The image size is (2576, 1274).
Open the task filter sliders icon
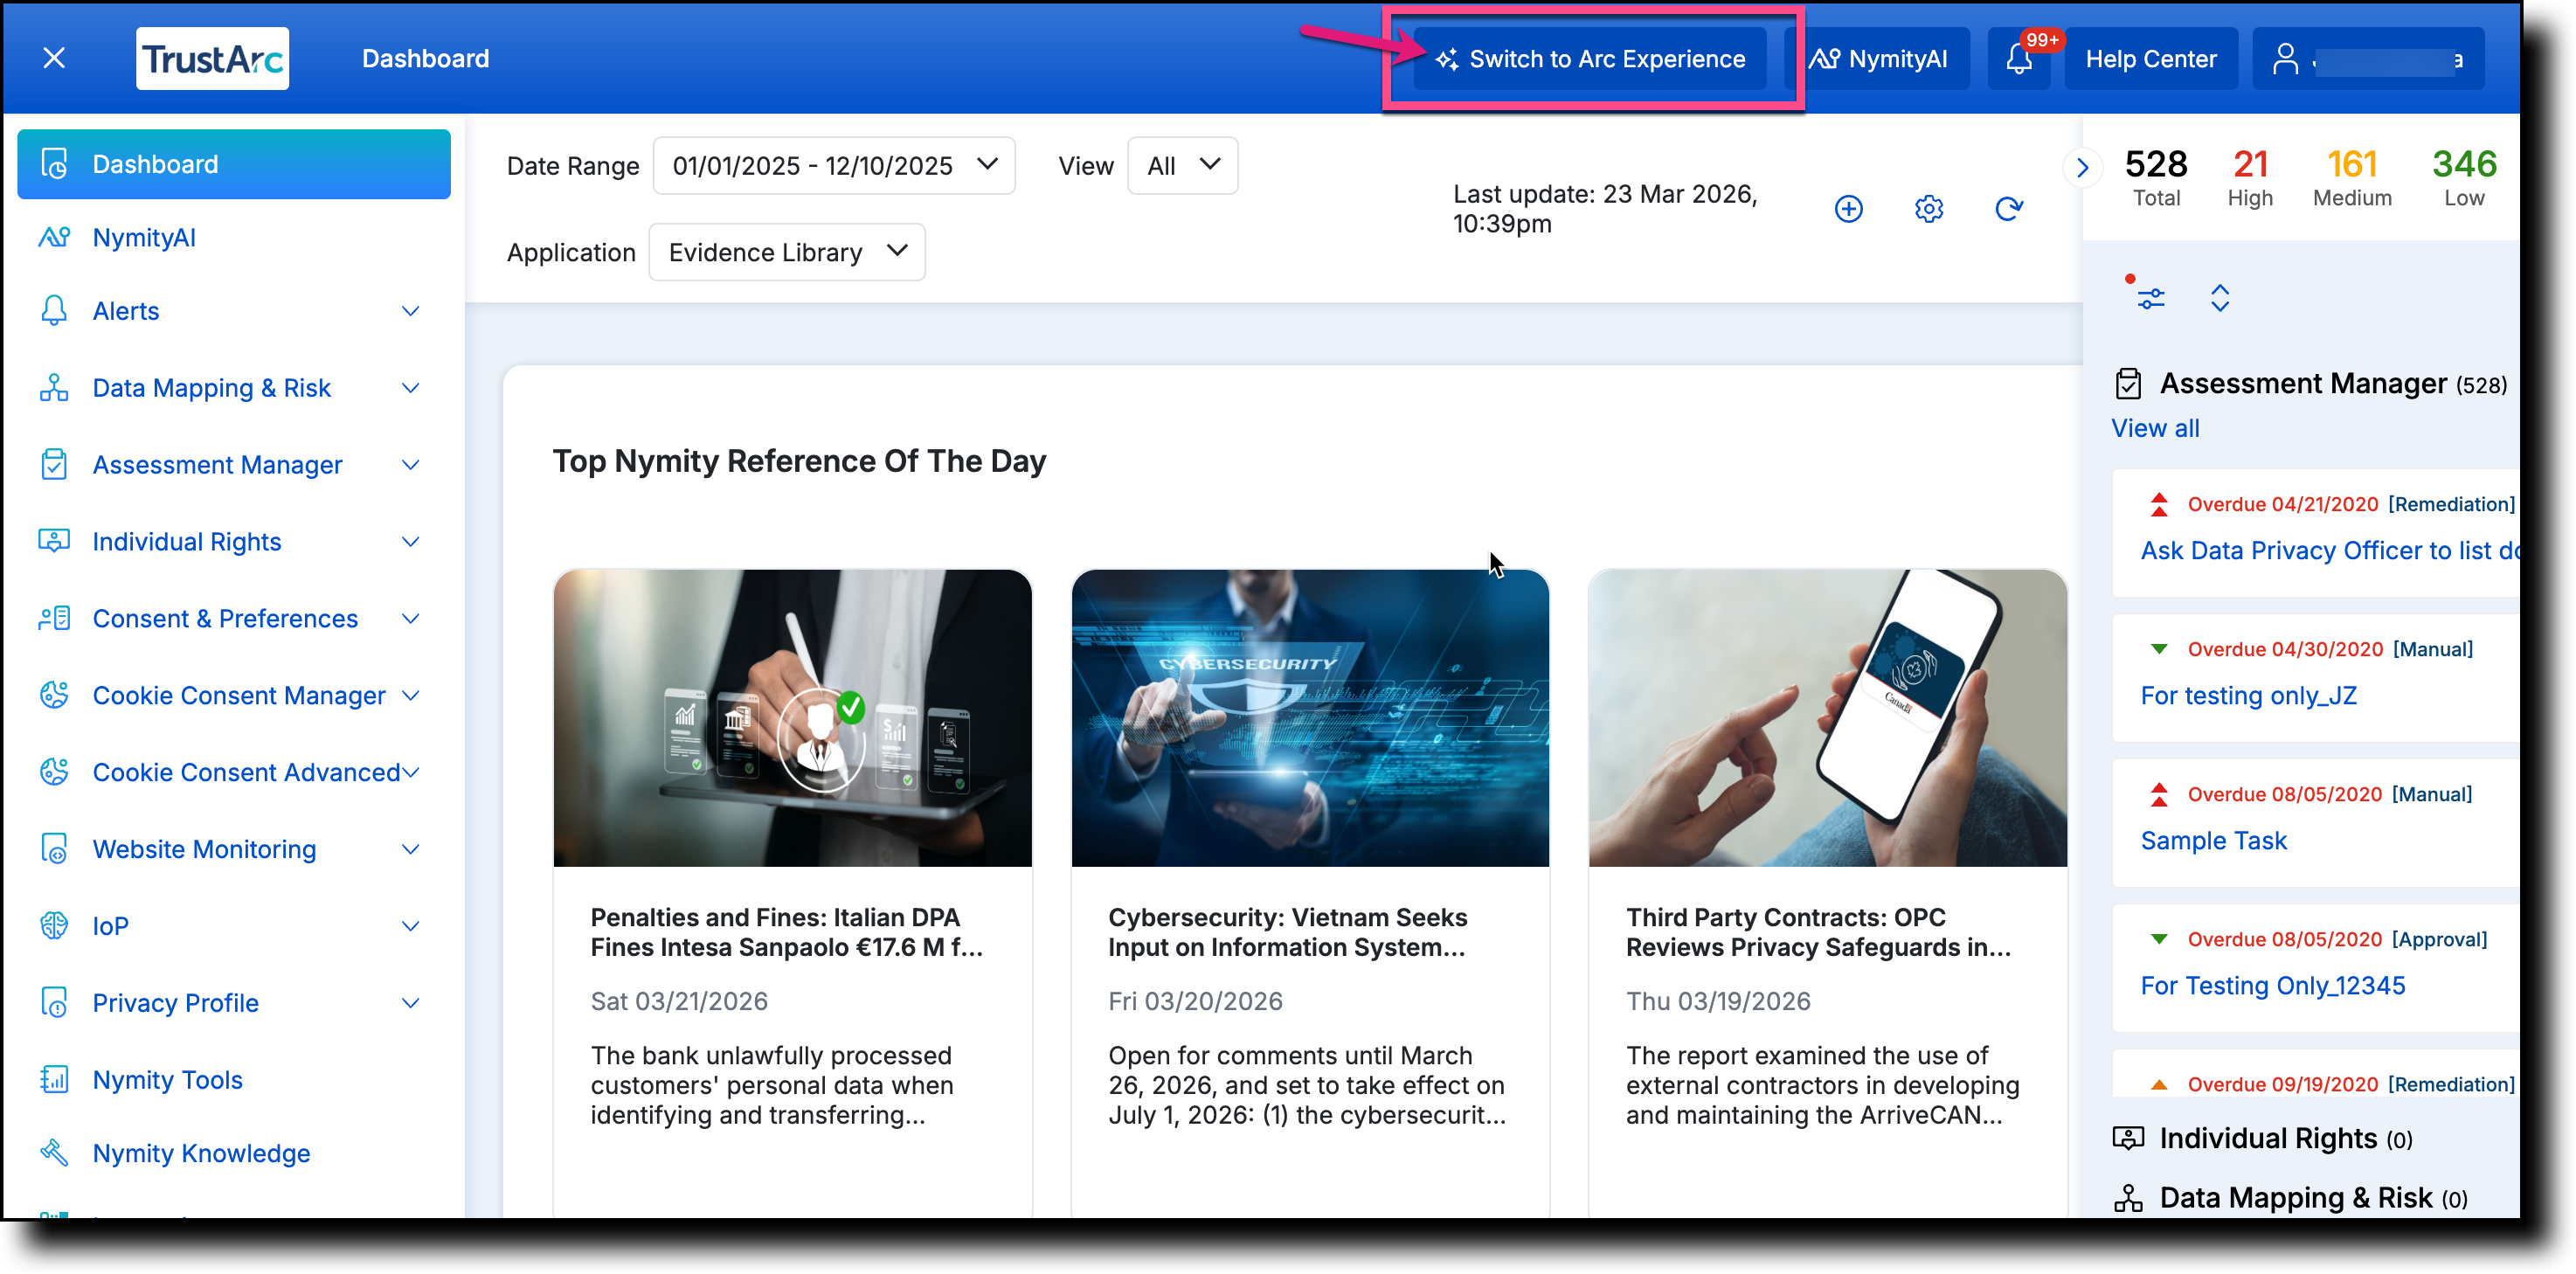(2150, 297)
